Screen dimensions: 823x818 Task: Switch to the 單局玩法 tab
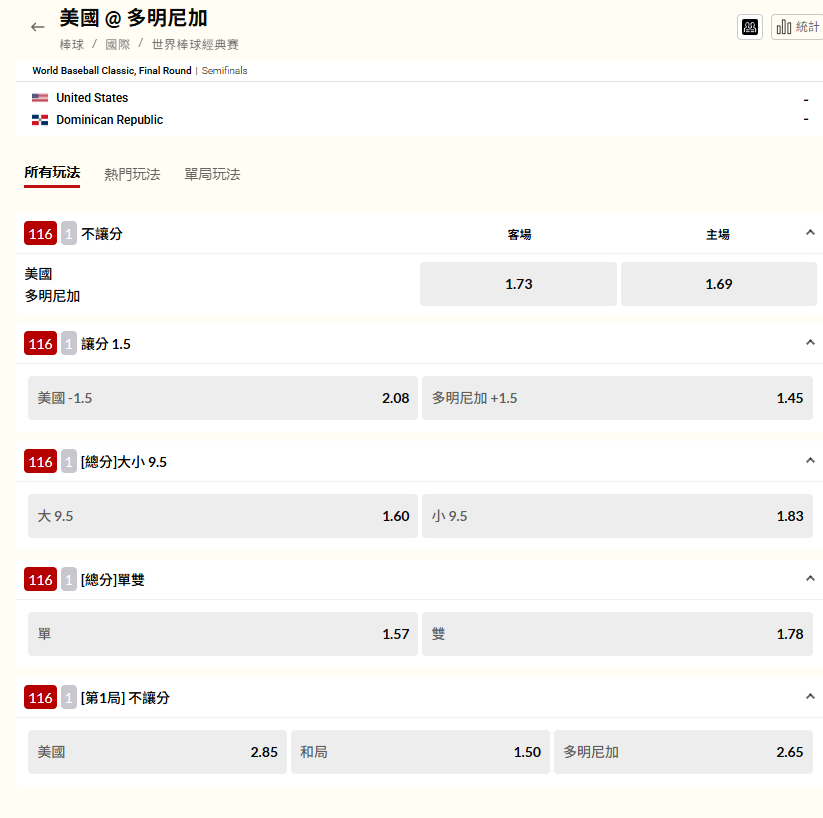click(x=212, y=174)
